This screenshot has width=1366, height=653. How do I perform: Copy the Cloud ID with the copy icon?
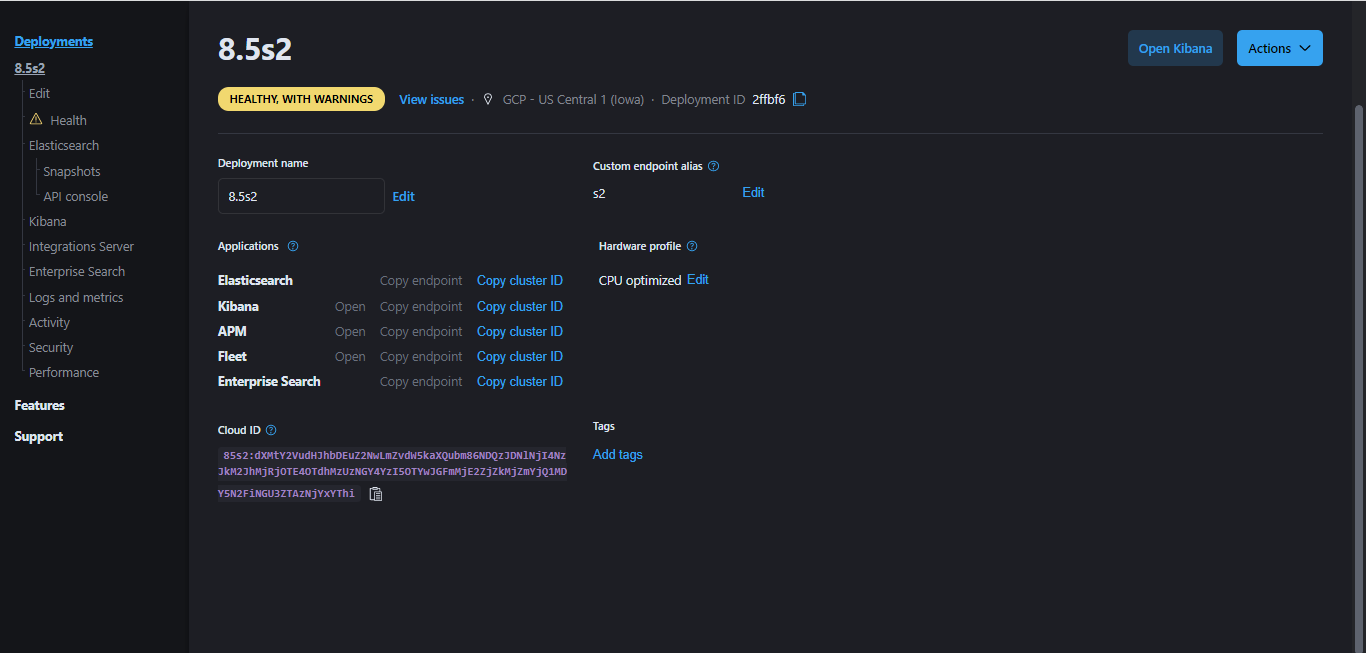375,493
